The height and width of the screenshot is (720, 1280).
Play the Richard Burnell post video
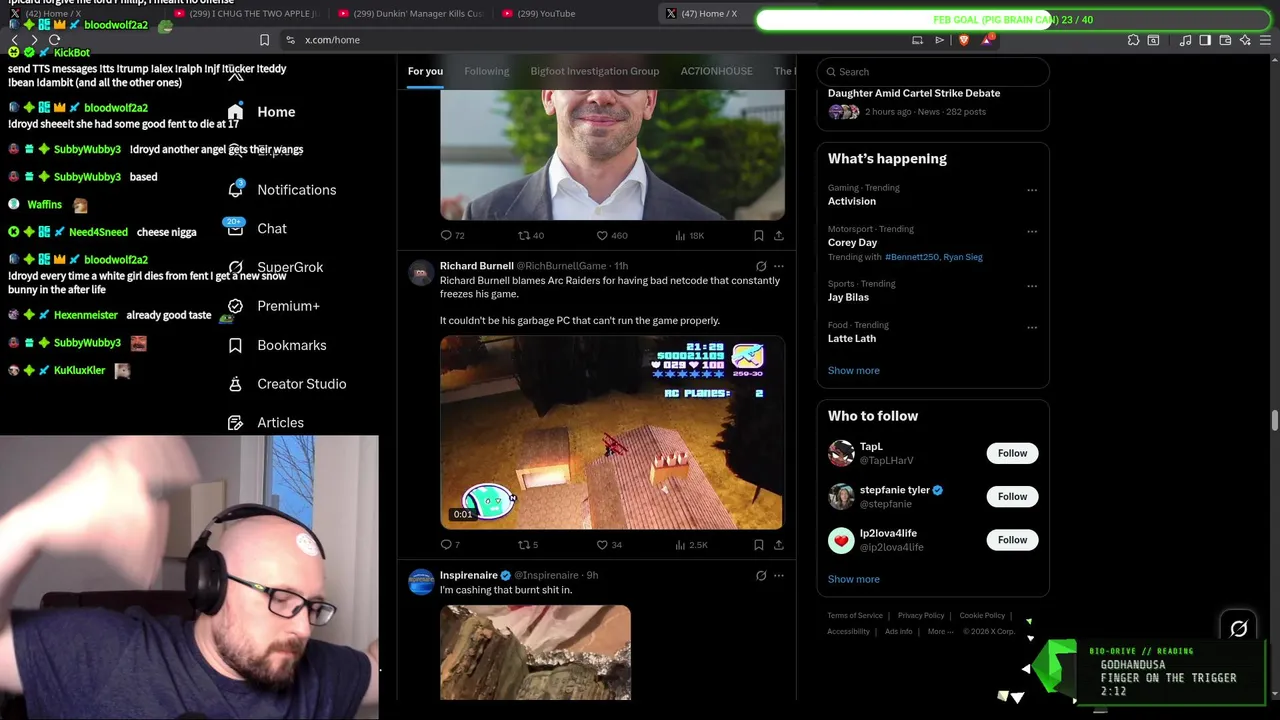tap(612, 433)
